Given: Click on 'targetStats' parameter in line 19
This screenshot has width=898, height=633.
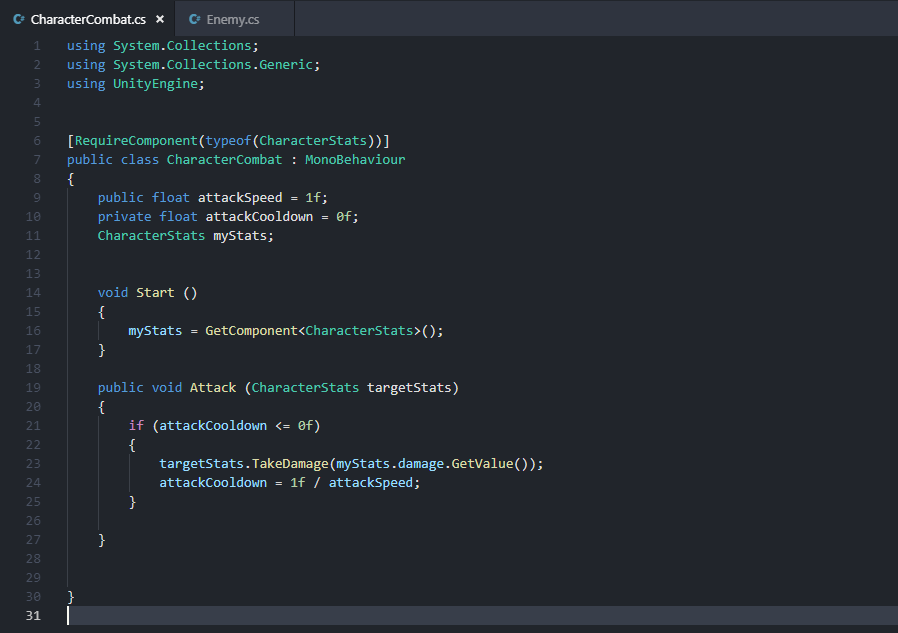Looking at the screenshot, I should [x=409, y=388].
